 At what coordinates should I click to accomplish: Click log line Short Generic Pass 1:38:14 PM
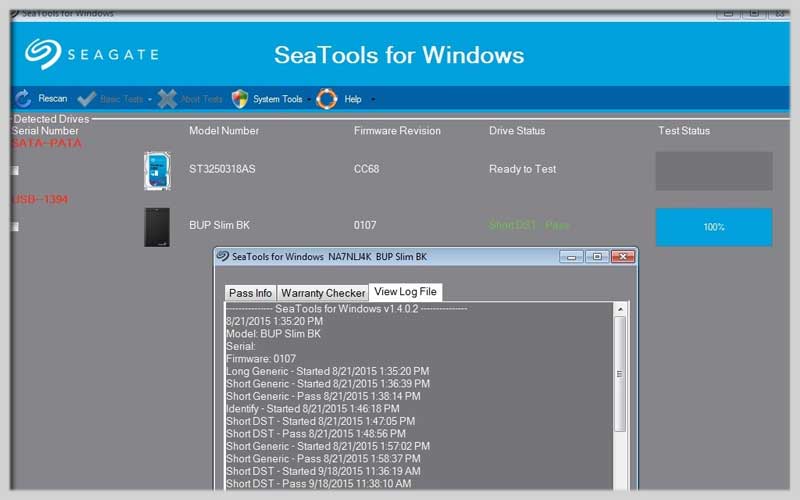323,396
